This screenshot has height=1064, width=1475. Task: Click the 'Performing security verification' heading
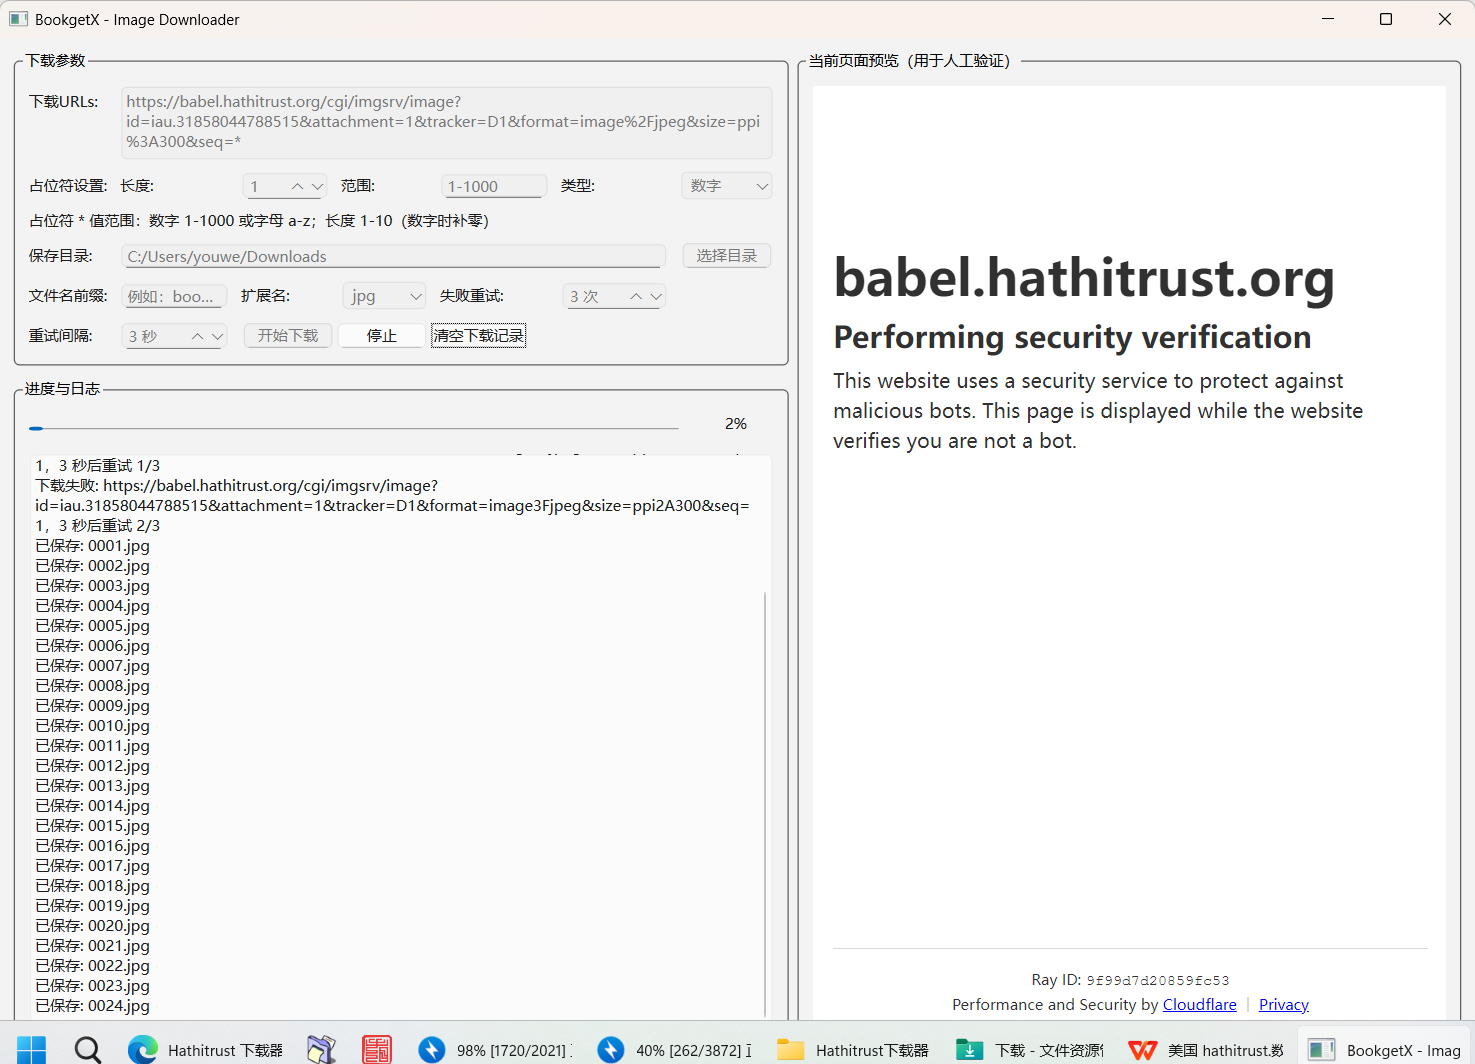point(1072,337)
